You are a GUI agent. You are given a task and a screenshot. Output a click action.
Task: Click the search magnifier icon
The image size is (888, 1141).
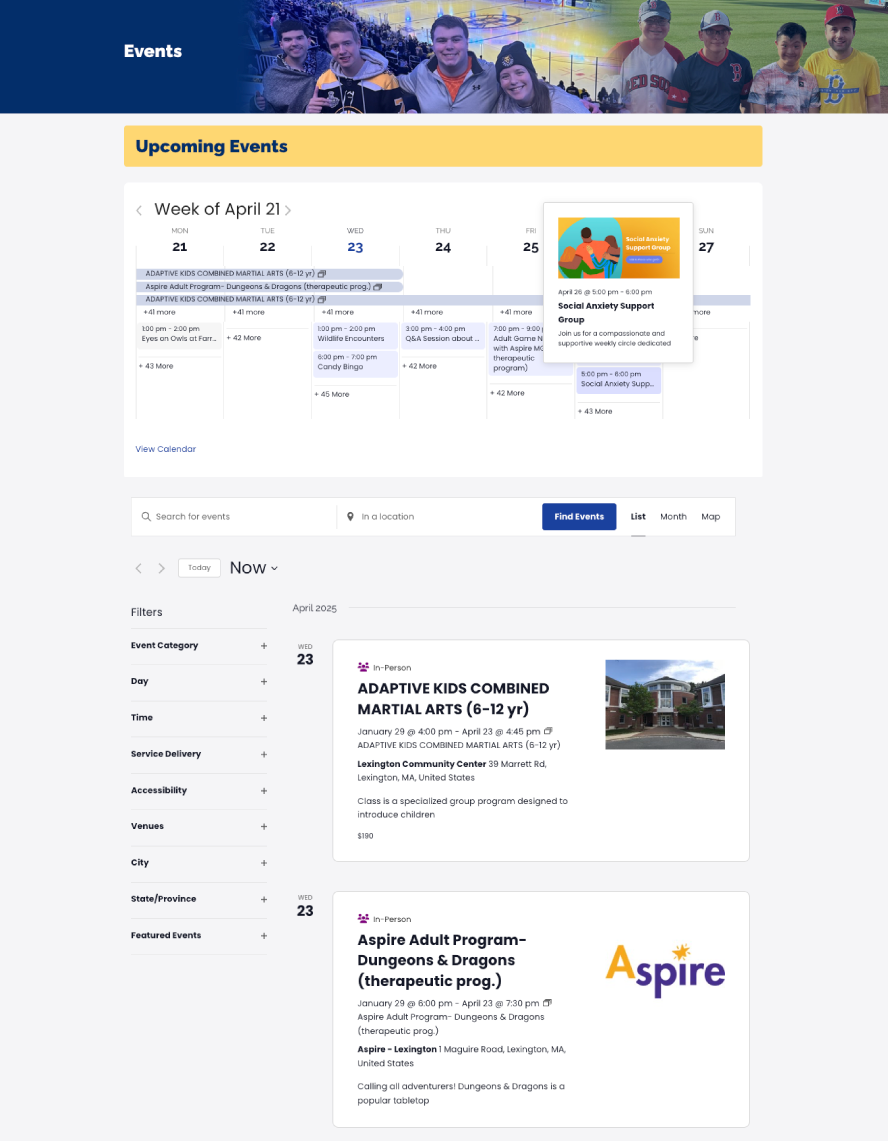(146, 517)
